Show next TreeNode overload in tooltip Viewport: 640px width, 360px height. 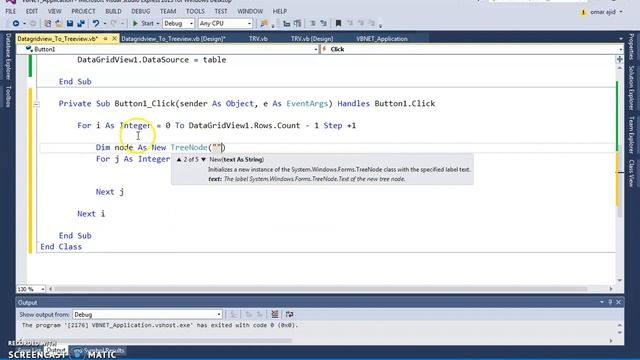[x=203, y=160]
